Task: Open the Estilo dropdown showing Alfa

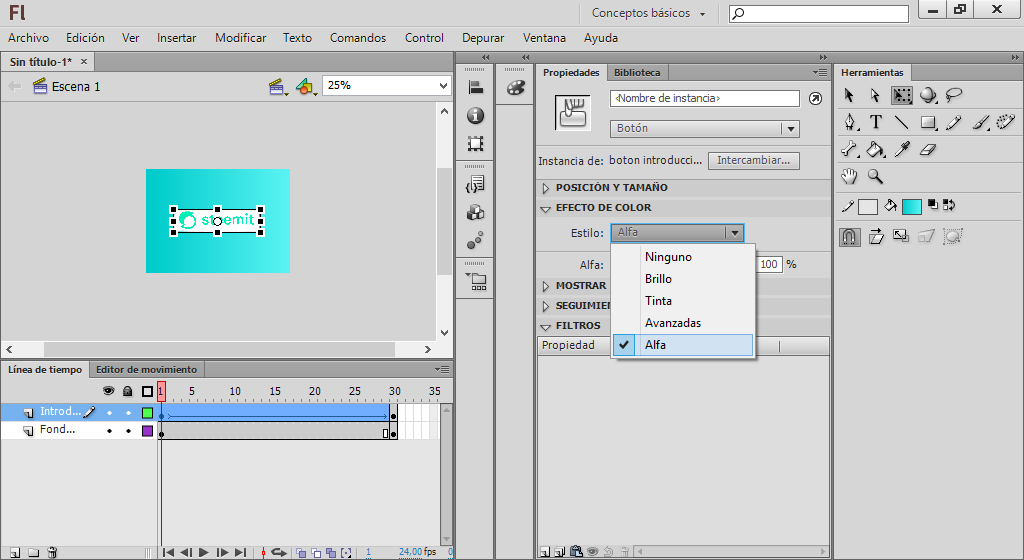Action: [x=677, y=232]
